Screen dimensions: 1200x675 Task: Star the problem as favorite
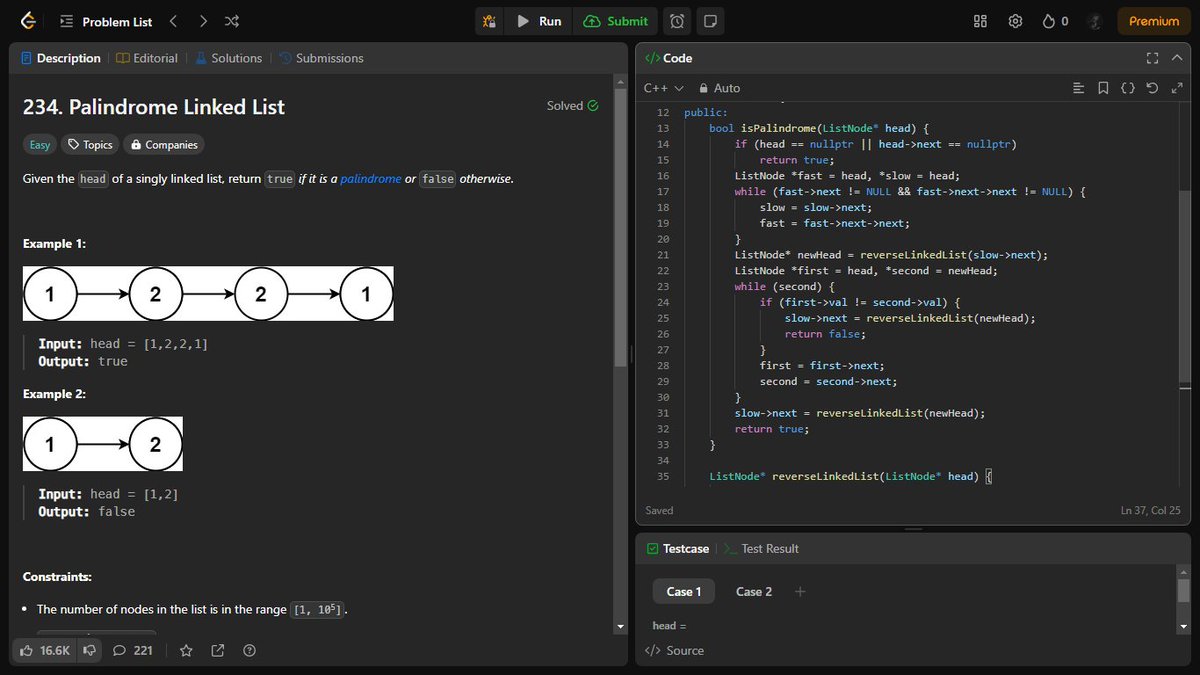[x=186, y=650]
